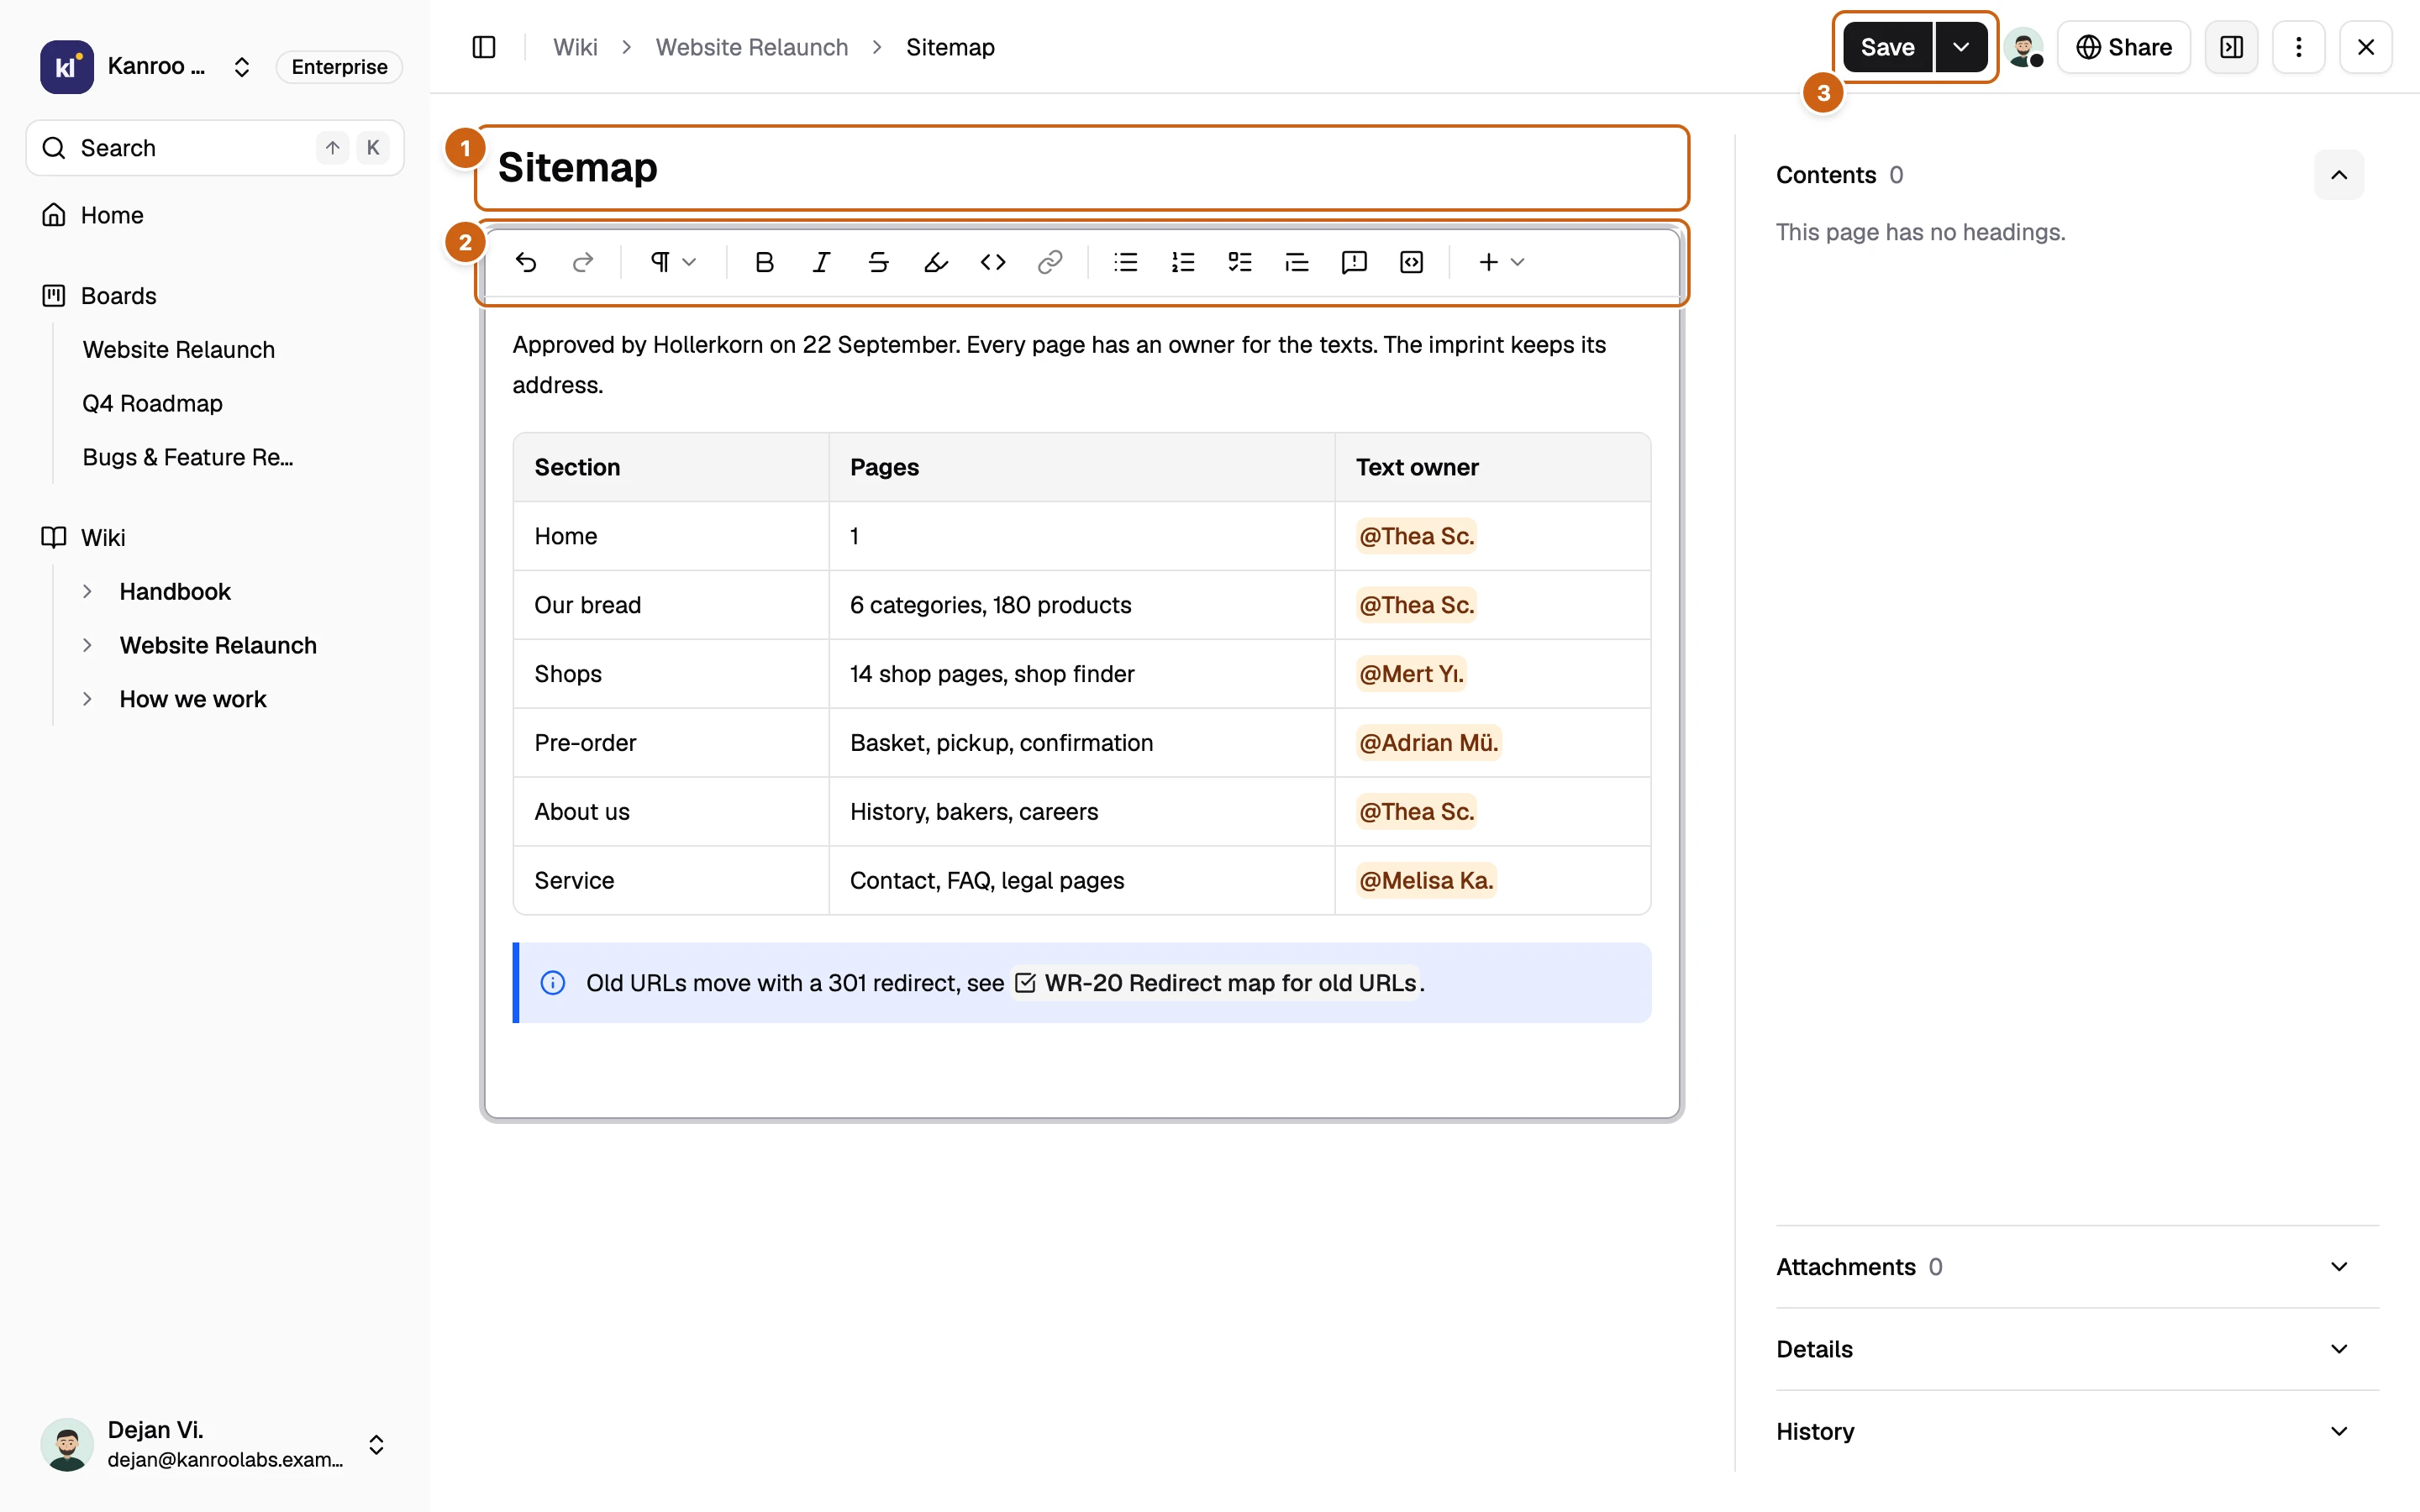This screenshot has height=1512, width=2420.
Task: Open the plus insert menu
Action: click(x=1501, y=262)
